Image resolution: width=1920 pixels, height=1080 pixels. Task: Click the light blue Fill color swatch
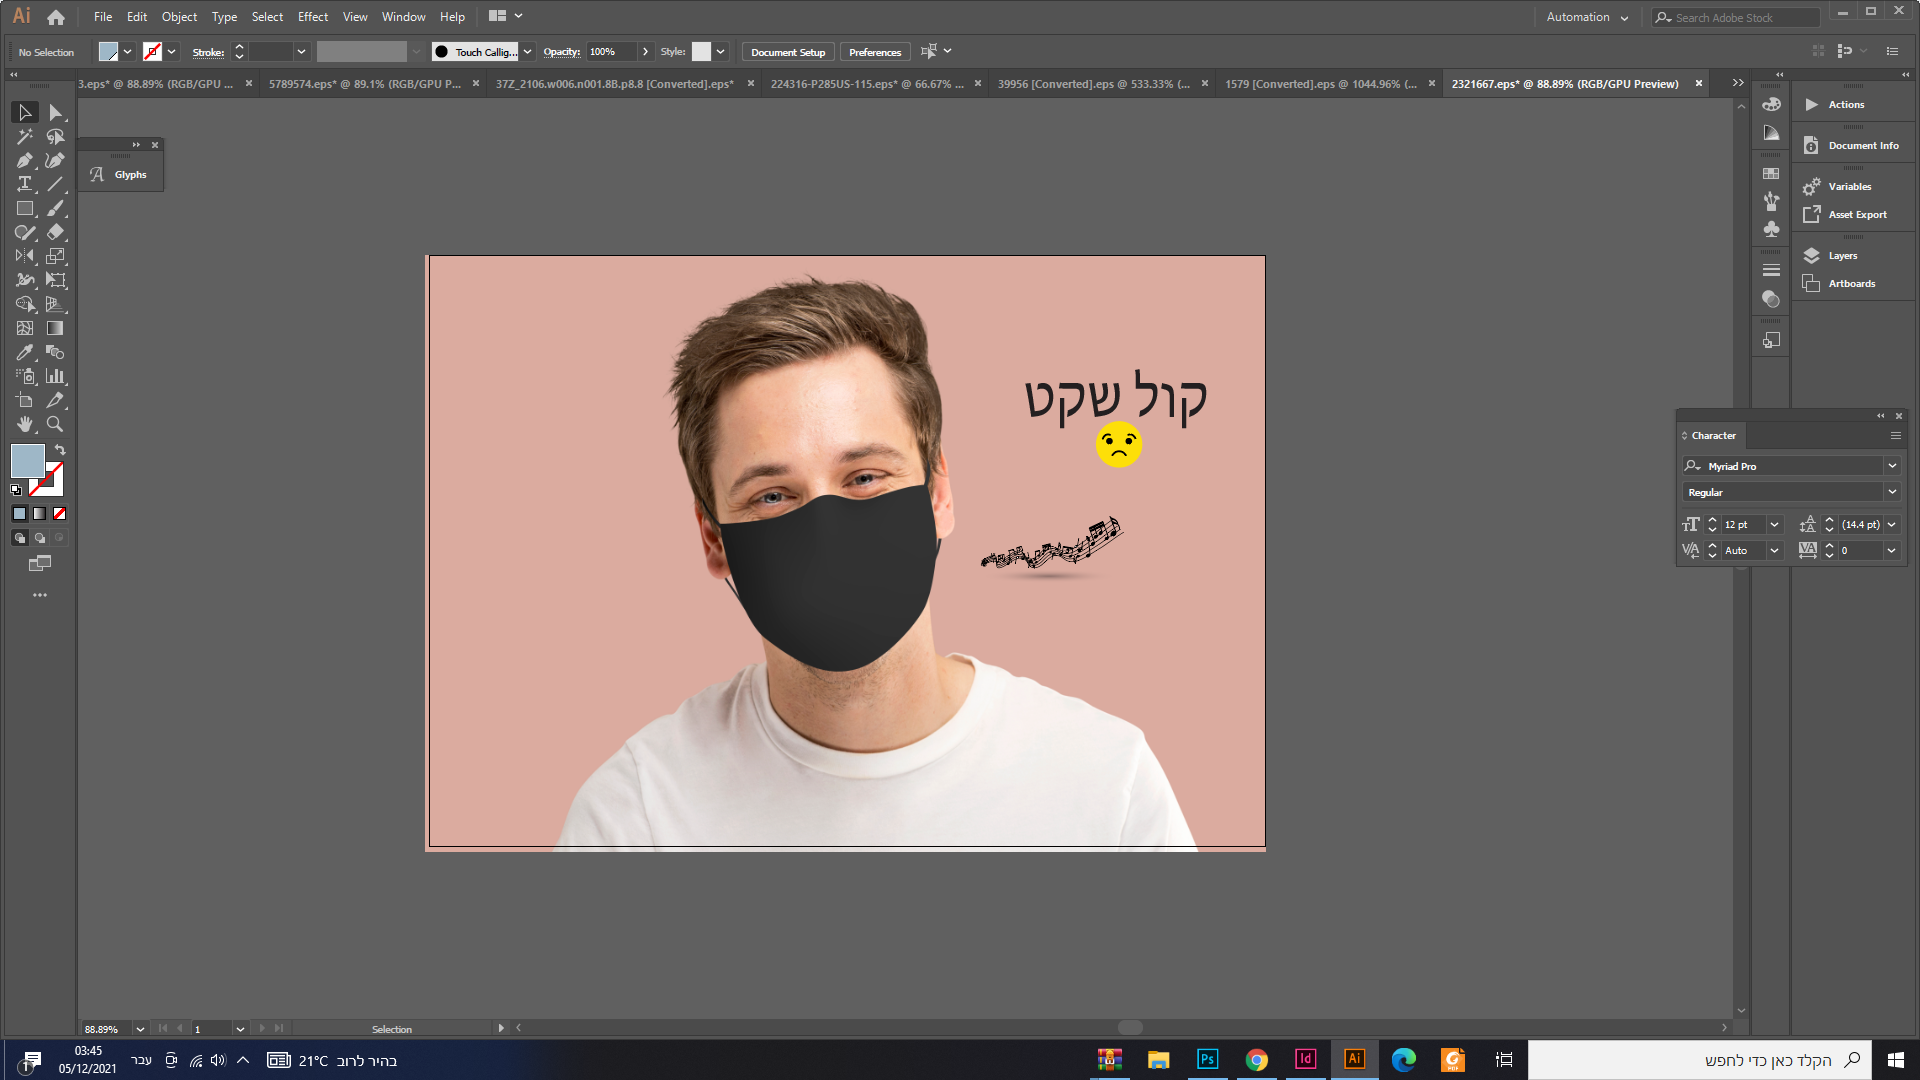coord(27,461)
